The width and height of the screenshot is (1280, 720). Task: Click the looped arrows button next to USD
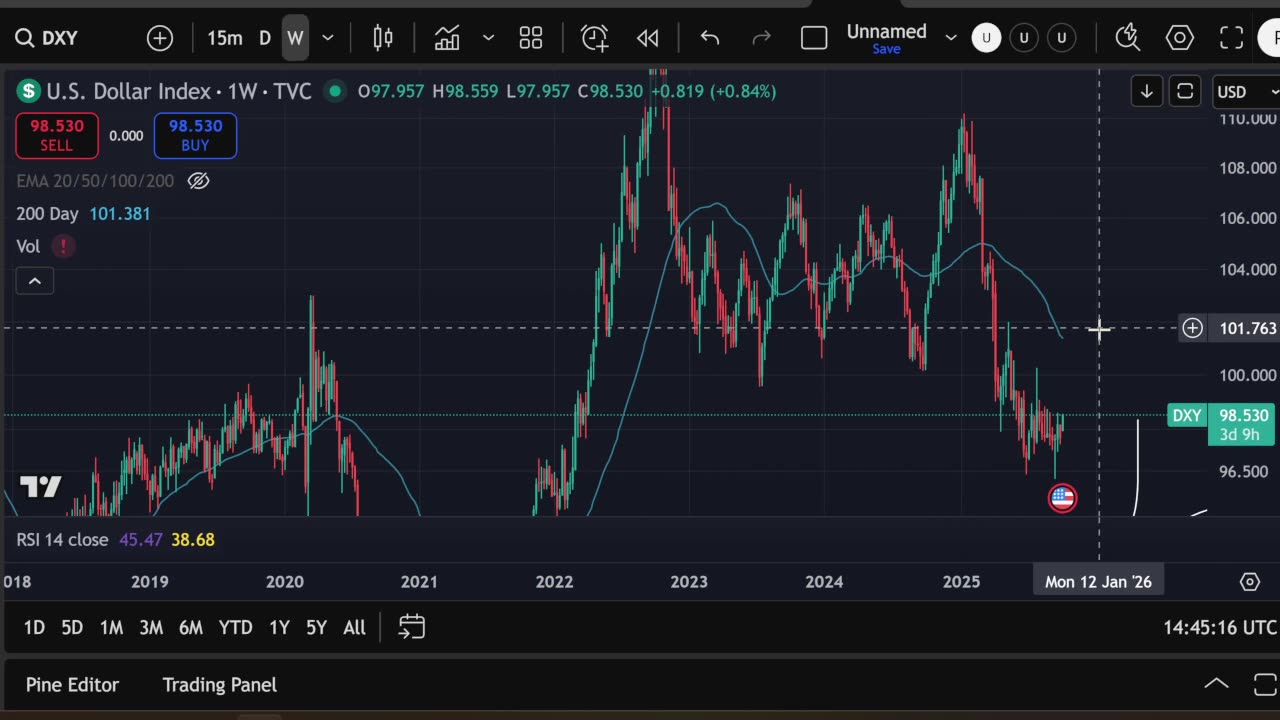click(1185, 91)
